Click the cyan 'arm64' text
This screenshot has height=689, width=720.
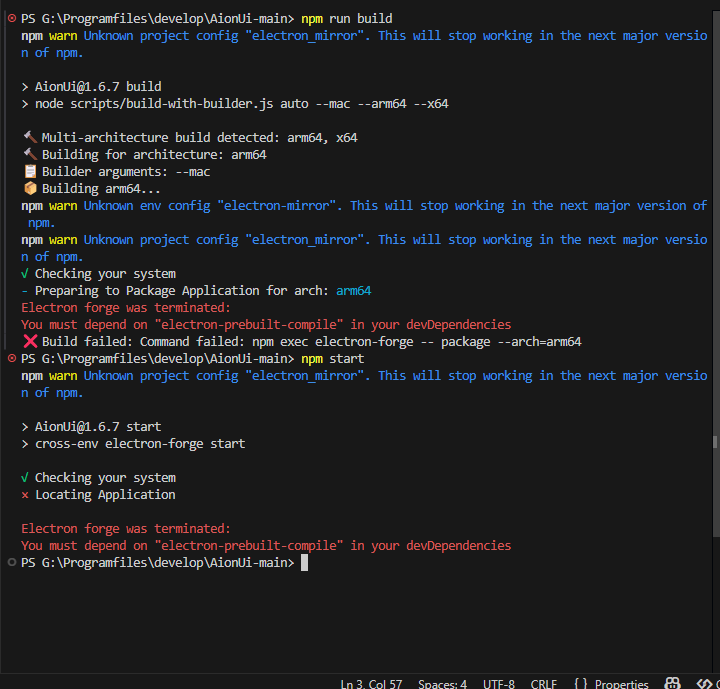pos(354,291)
